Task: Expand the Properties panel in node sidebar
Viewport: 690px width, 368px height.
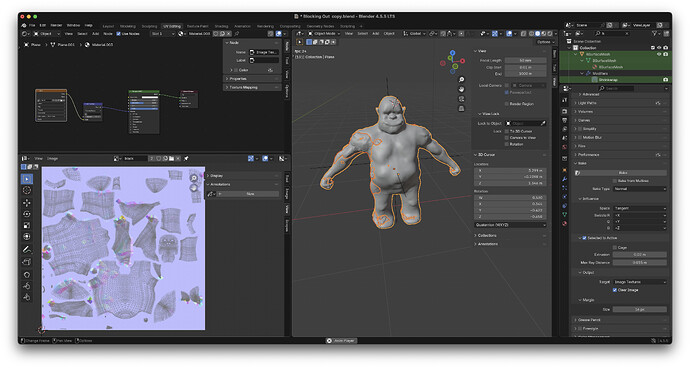Action: 252,79
